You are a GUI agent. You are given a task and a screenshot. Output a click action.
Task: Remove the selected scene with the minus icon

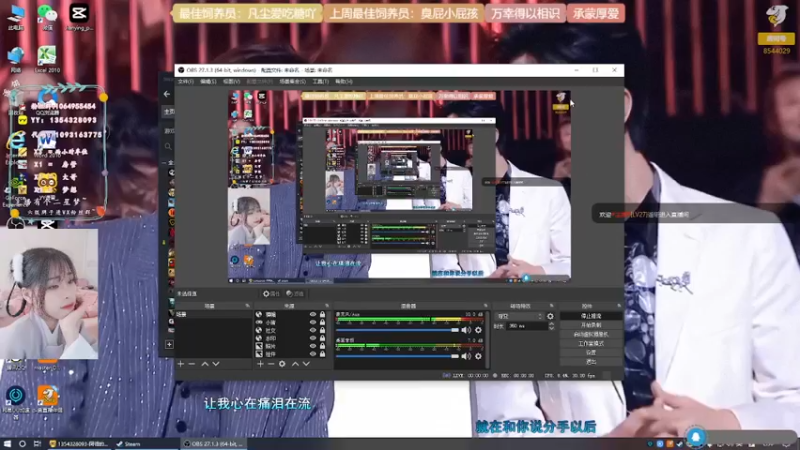192,364
